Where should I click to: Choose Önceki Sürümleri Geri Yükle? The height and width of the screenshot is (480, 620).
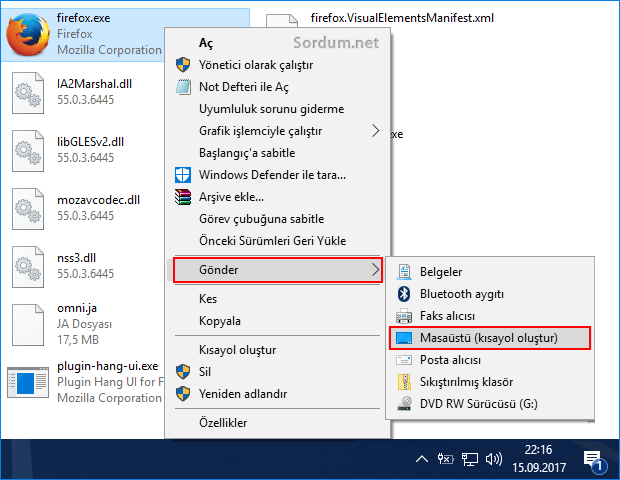click(278, 241)
